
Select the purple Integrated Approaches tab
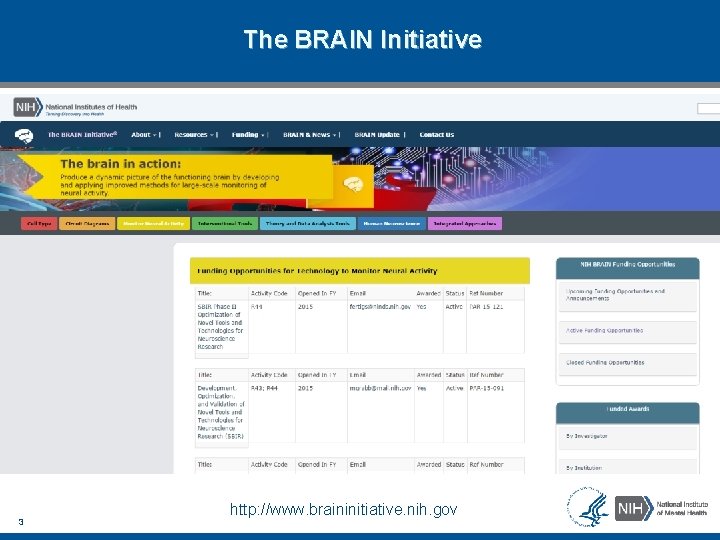pyautogui.click(x=465, y=224)
